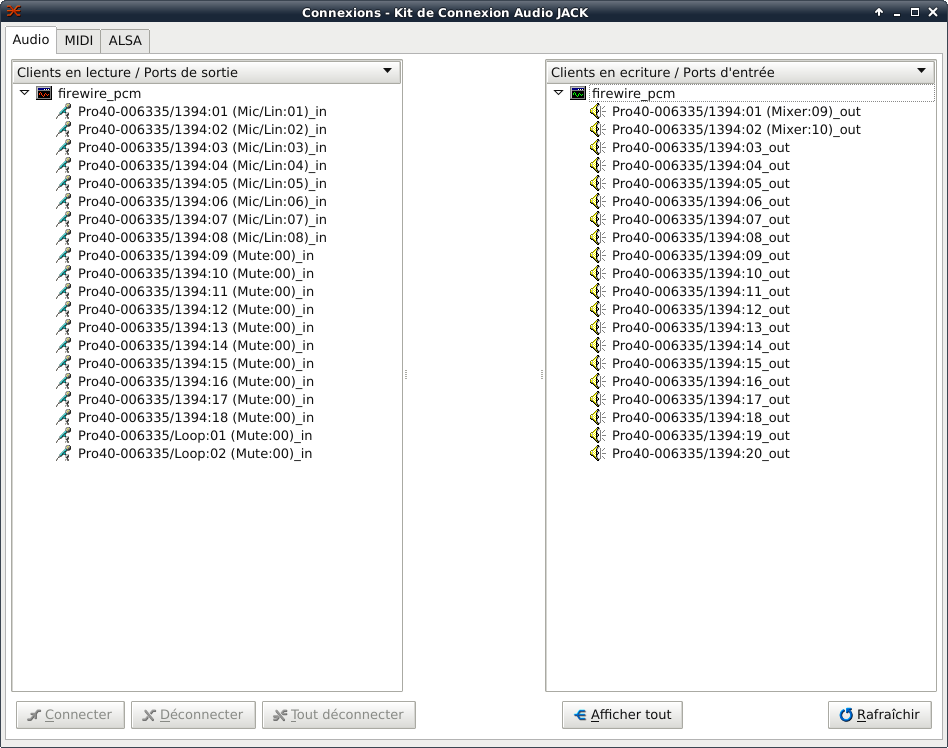
Task: Click the firewire_pcm client icon in output ports list
Action: click(x=44, y=94)
